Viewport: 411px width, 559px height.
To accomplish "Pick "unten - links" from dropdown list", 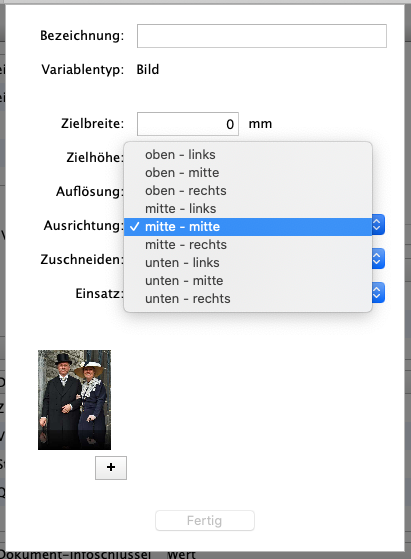I will 248,263.
